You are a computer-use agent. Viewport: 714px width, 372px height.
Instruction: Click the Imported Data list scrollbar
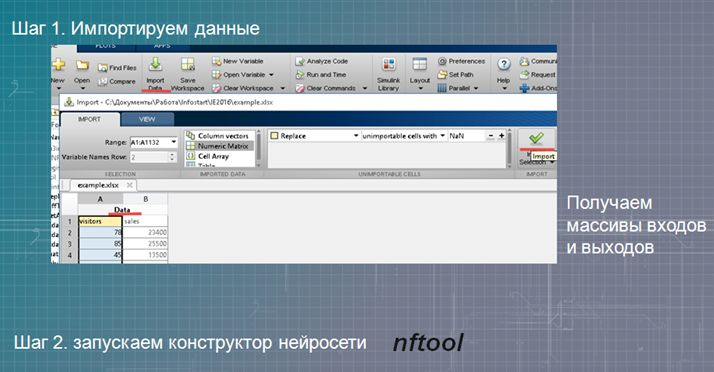pyautogui.click(x=259, y=148)
